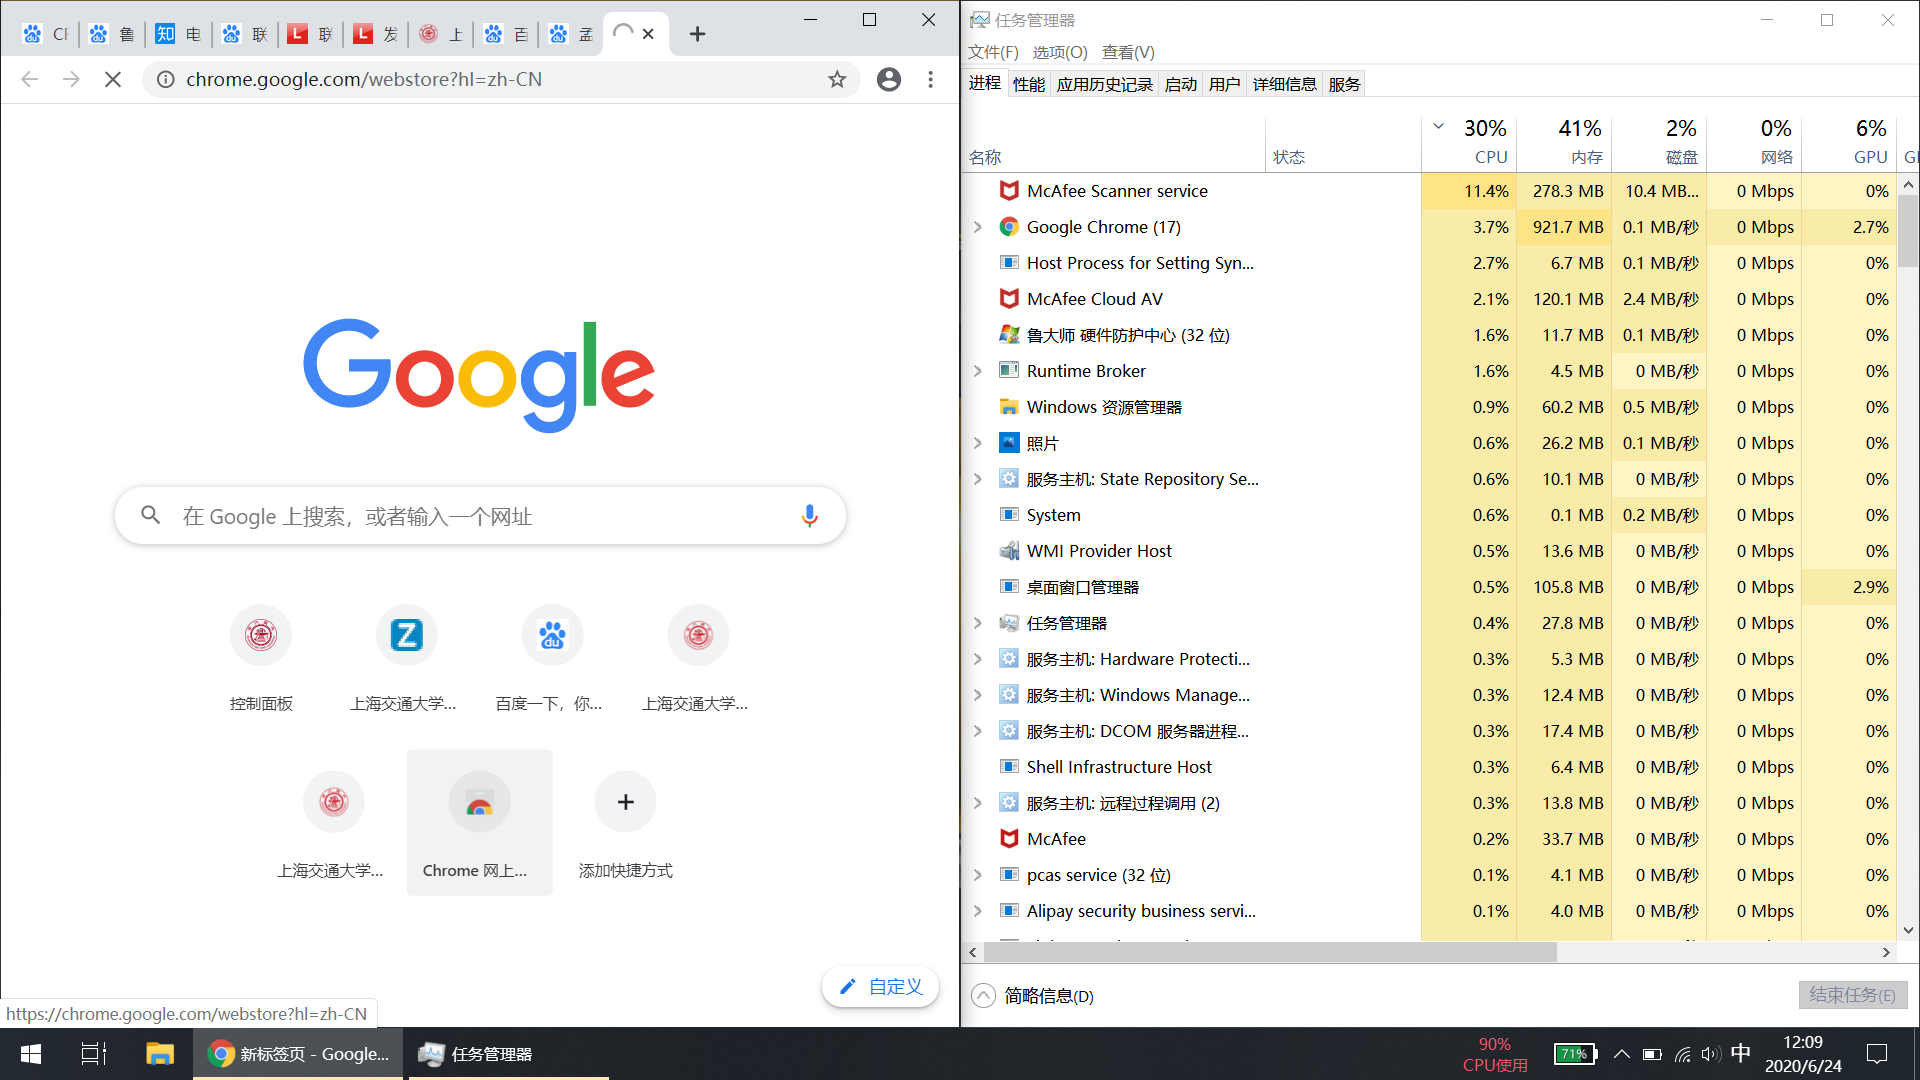The width and height of the screenshot is (1920, 1080).
Task: Select Shell Infrastructure Host process row
Action: click(1430, 767)
